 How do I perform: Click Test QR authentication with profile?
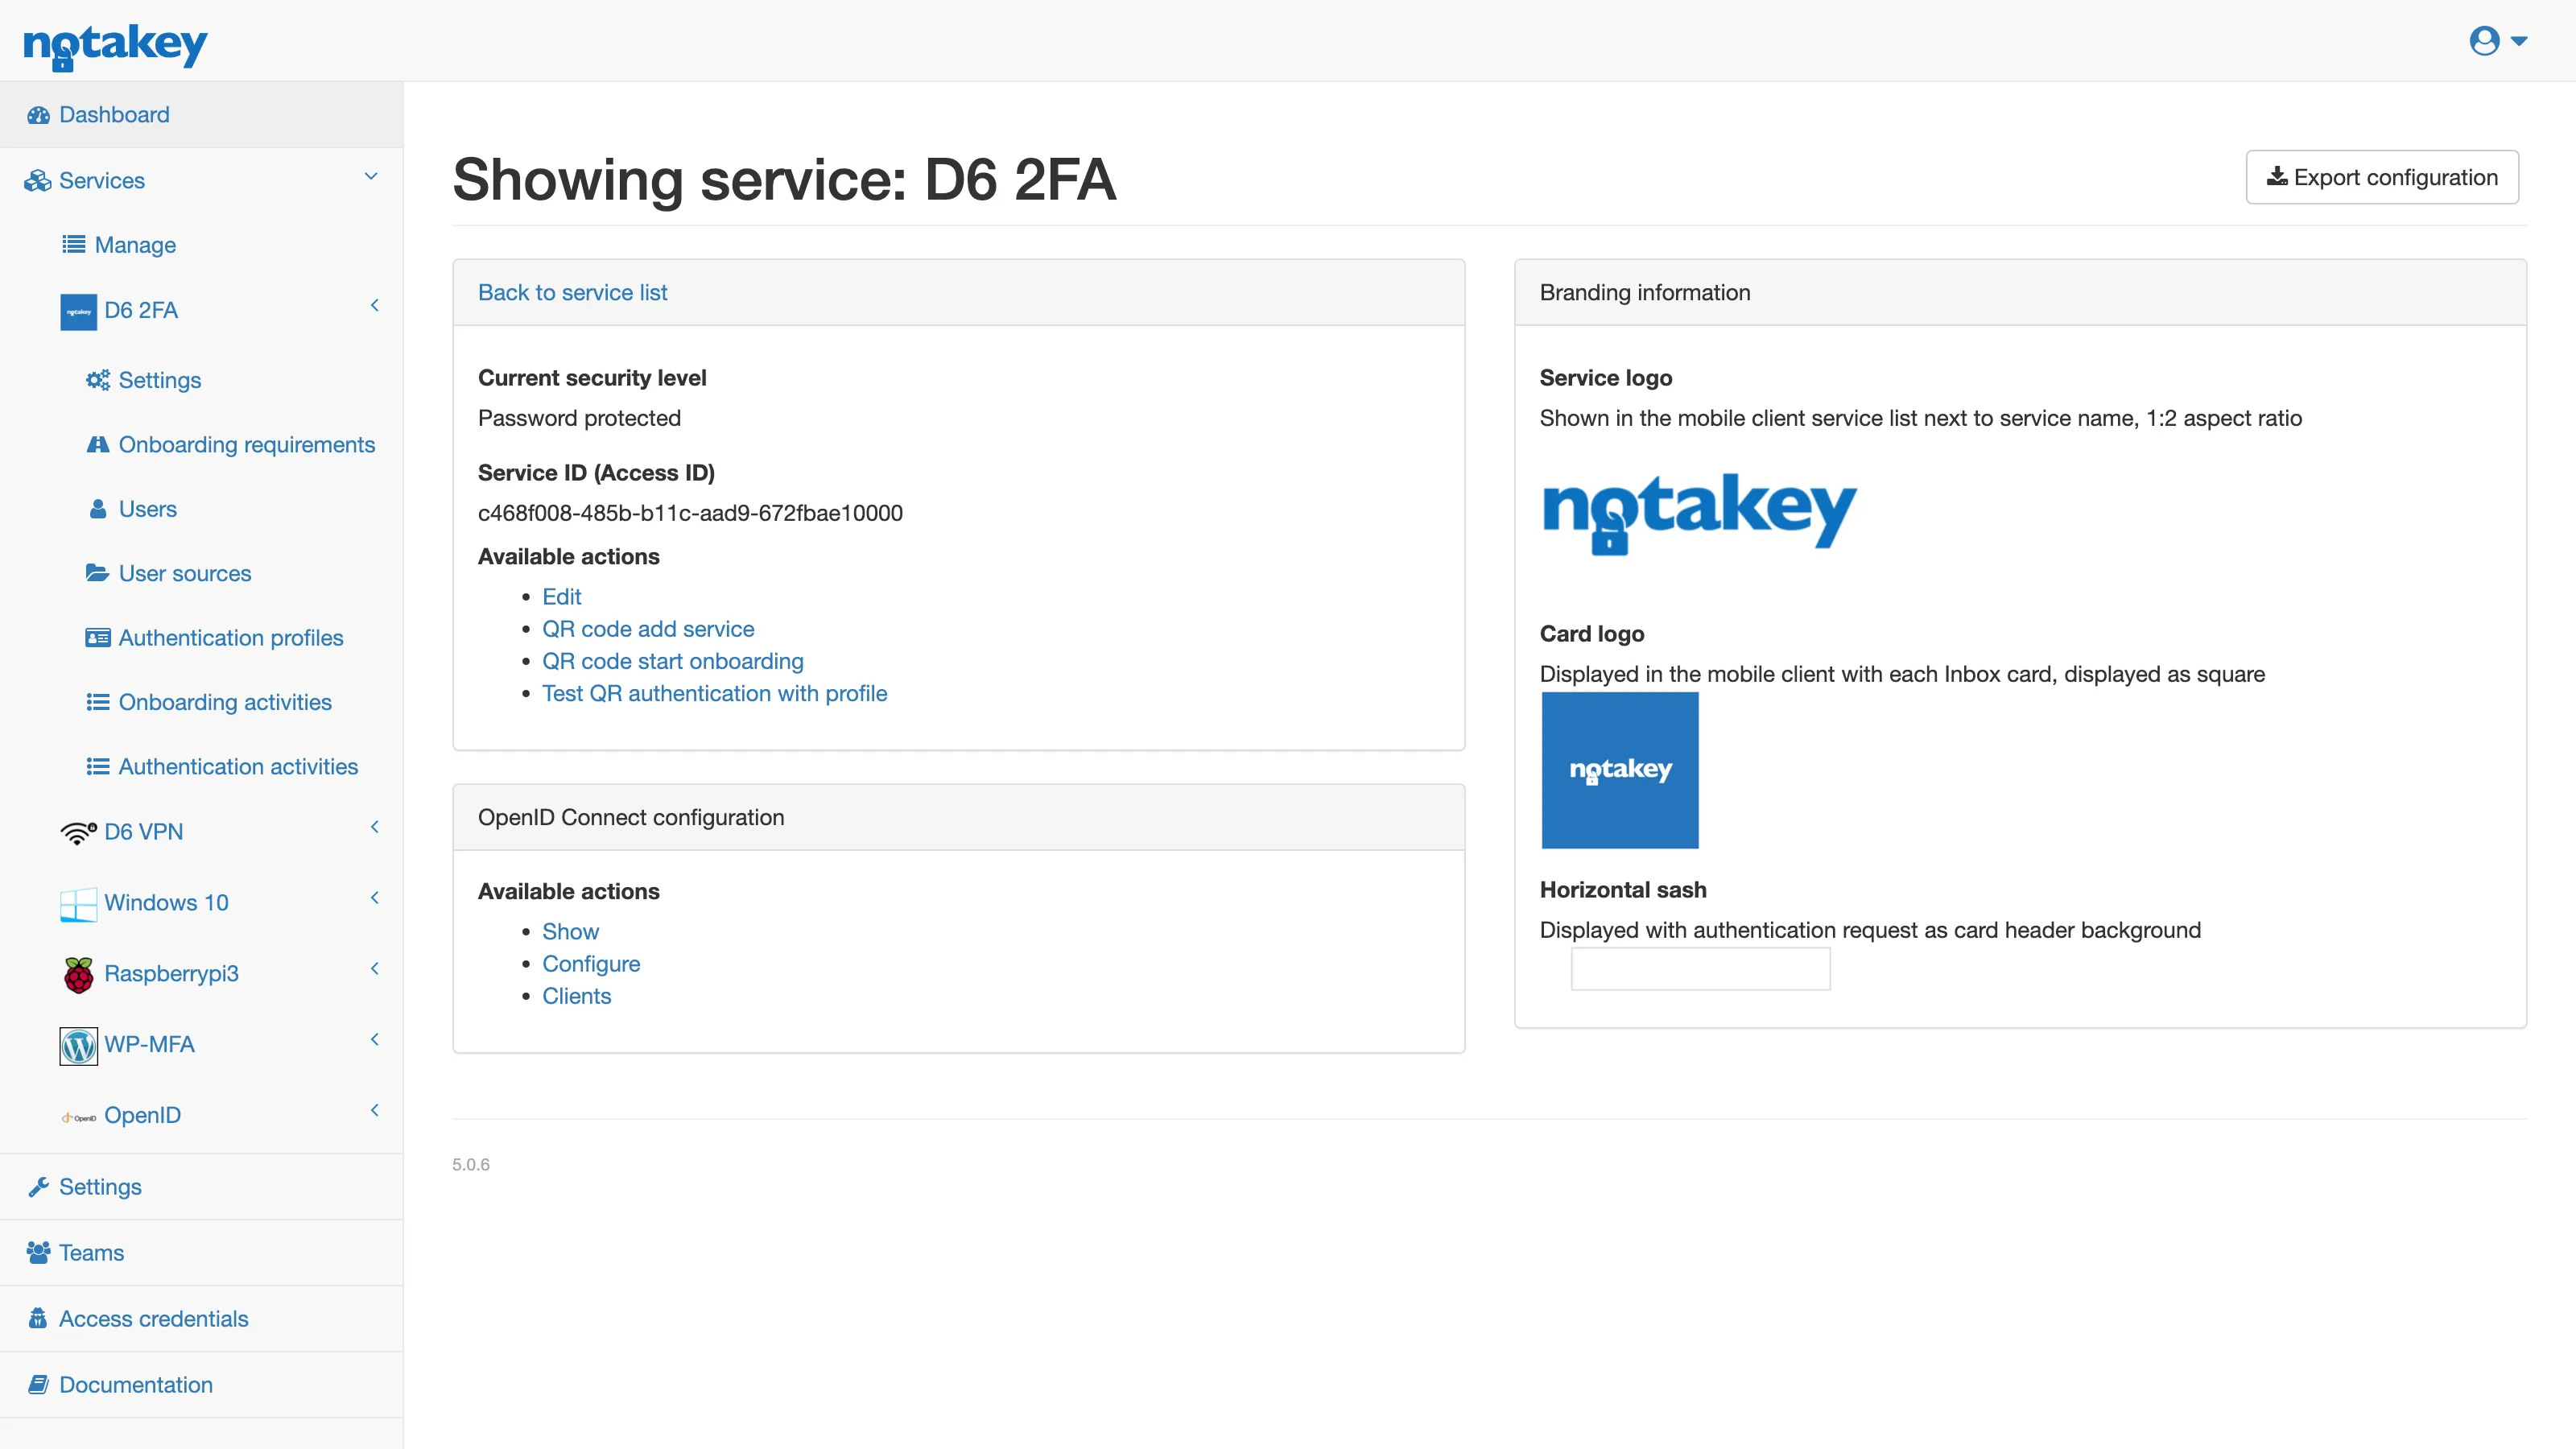point(715,694)
